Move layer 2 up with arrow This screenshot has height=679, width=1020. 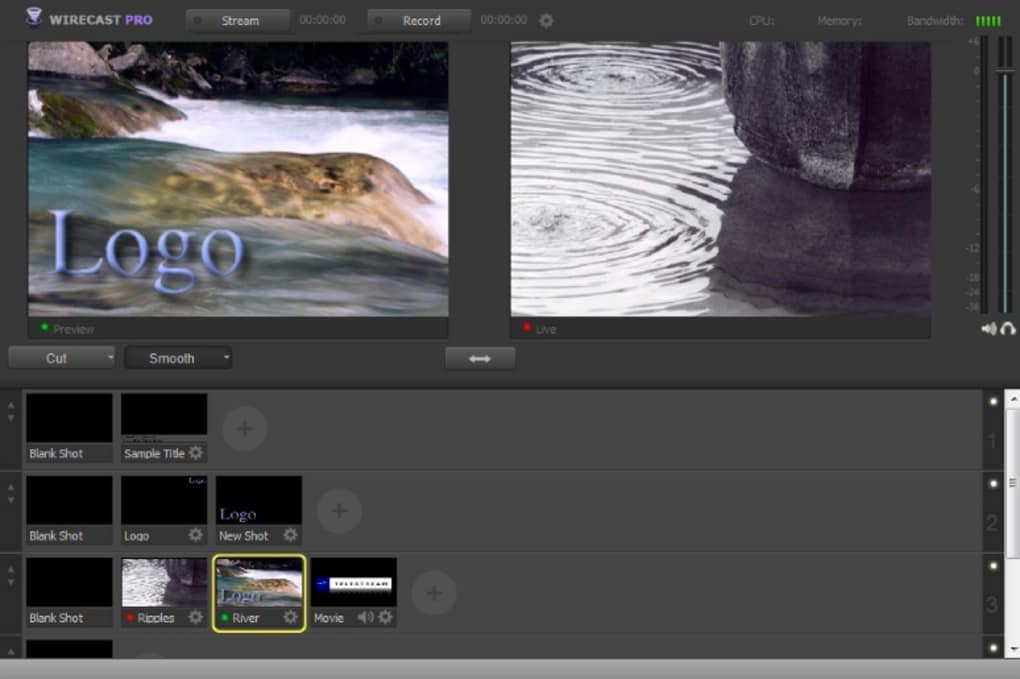(x=11, y=487)
